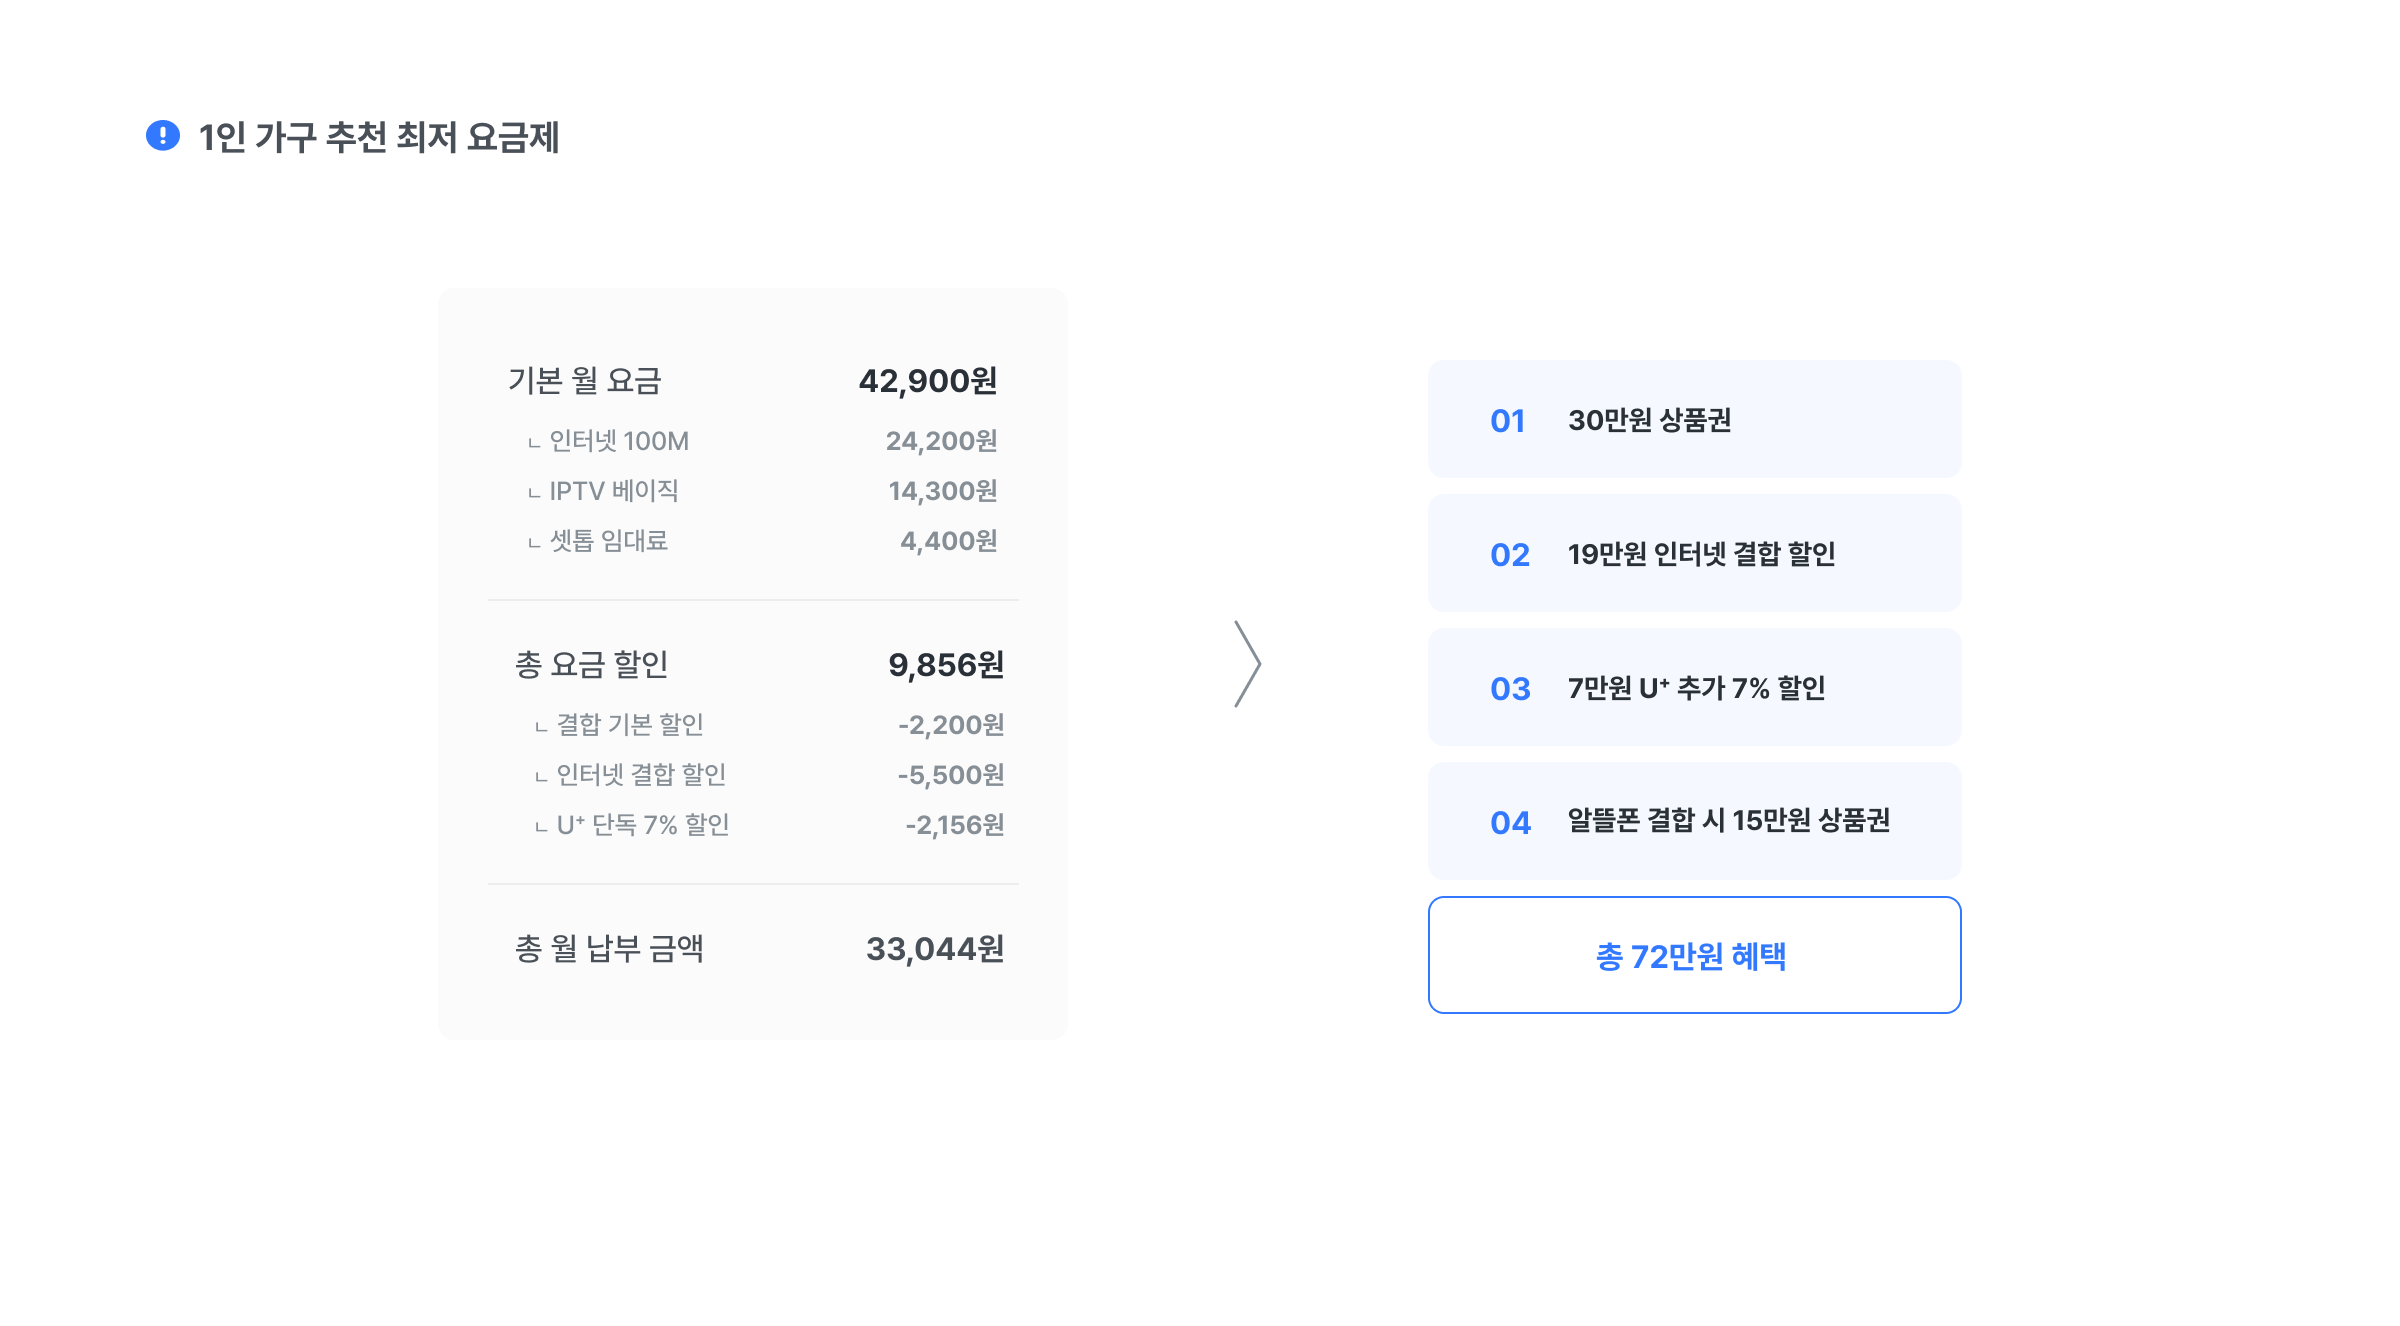Click the 42,900원 base fee amount
The width and height of the screenshot is (2400, 1326).
tap(927, 381)
